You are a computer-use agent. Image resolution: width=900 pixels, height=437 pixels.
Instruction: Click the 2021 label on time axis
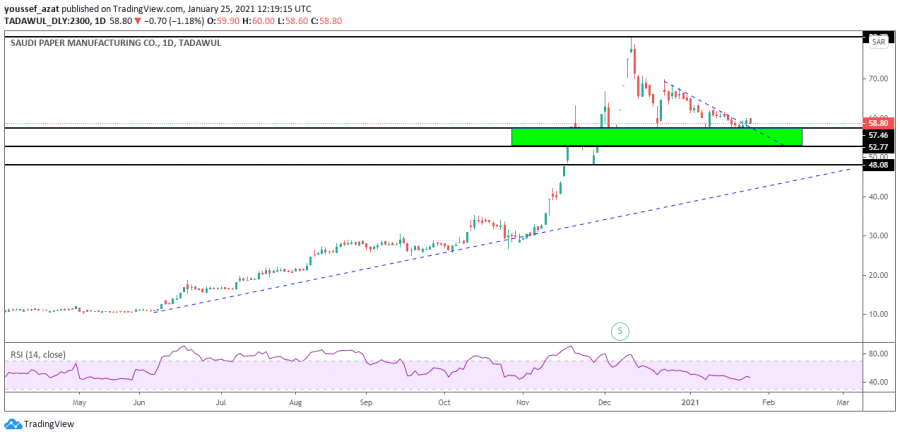(692, 401)
